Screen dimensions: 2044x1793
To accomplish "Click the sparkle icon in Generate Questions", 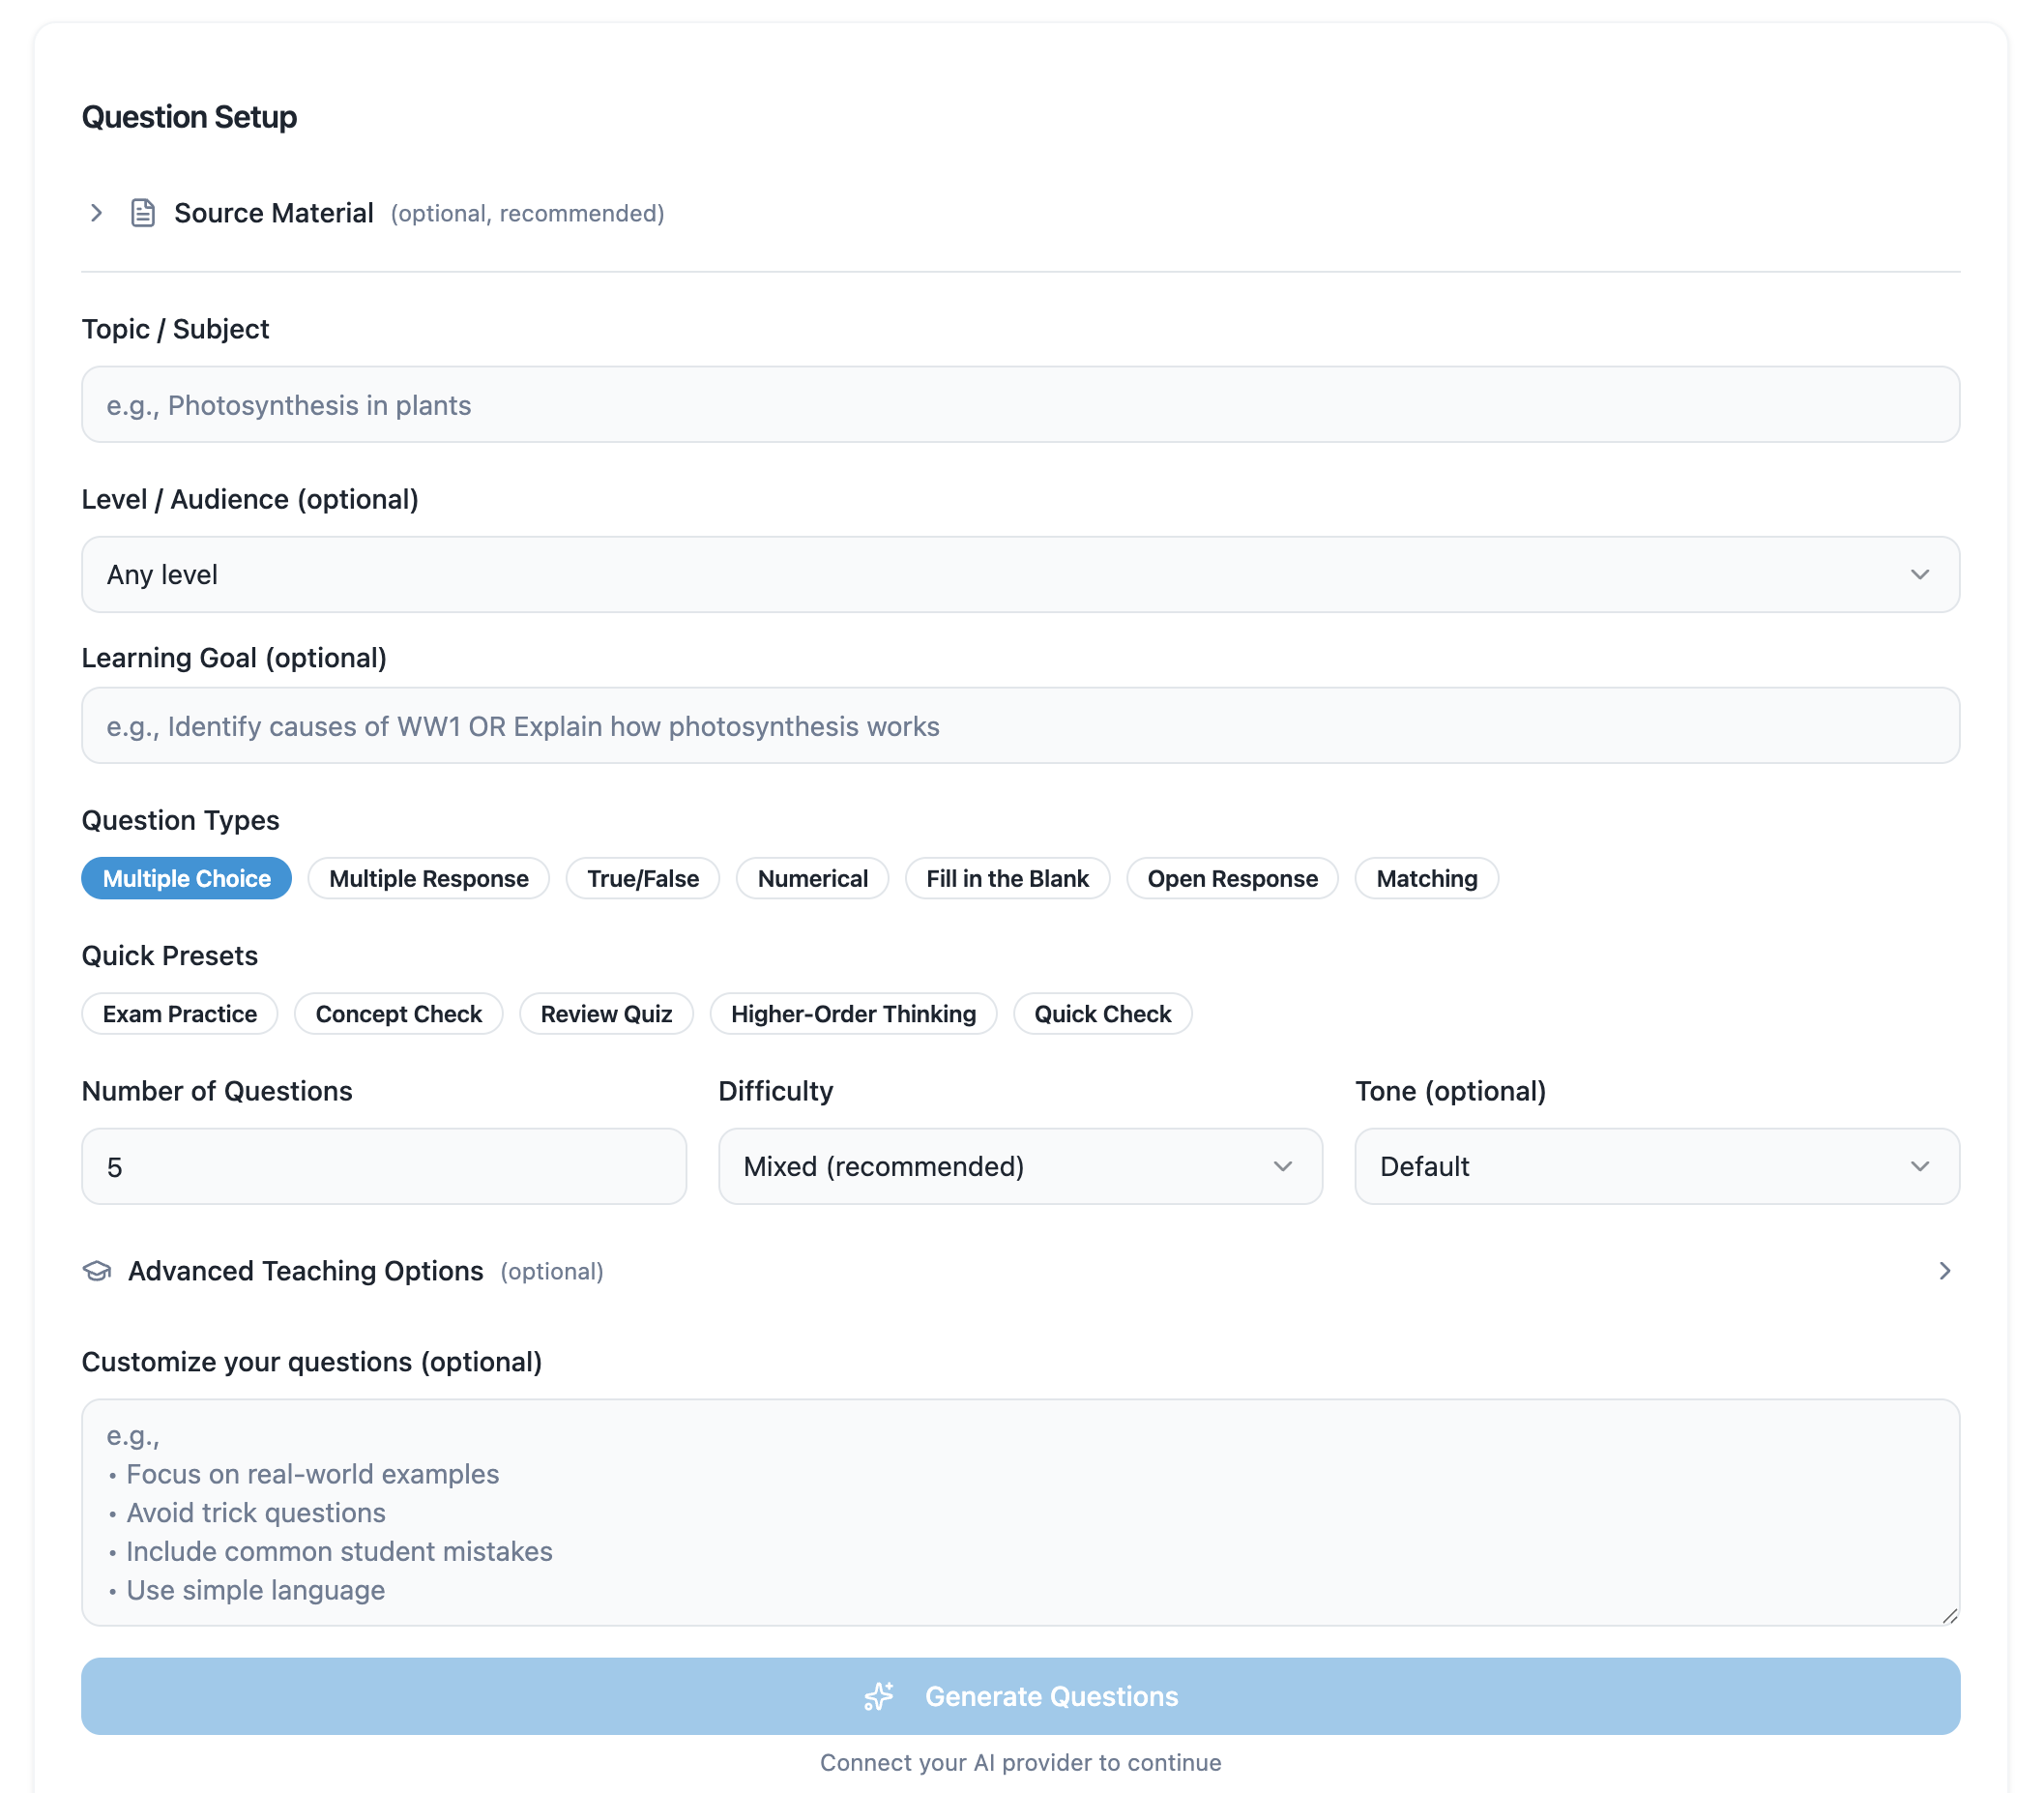I will point(879,1696).
